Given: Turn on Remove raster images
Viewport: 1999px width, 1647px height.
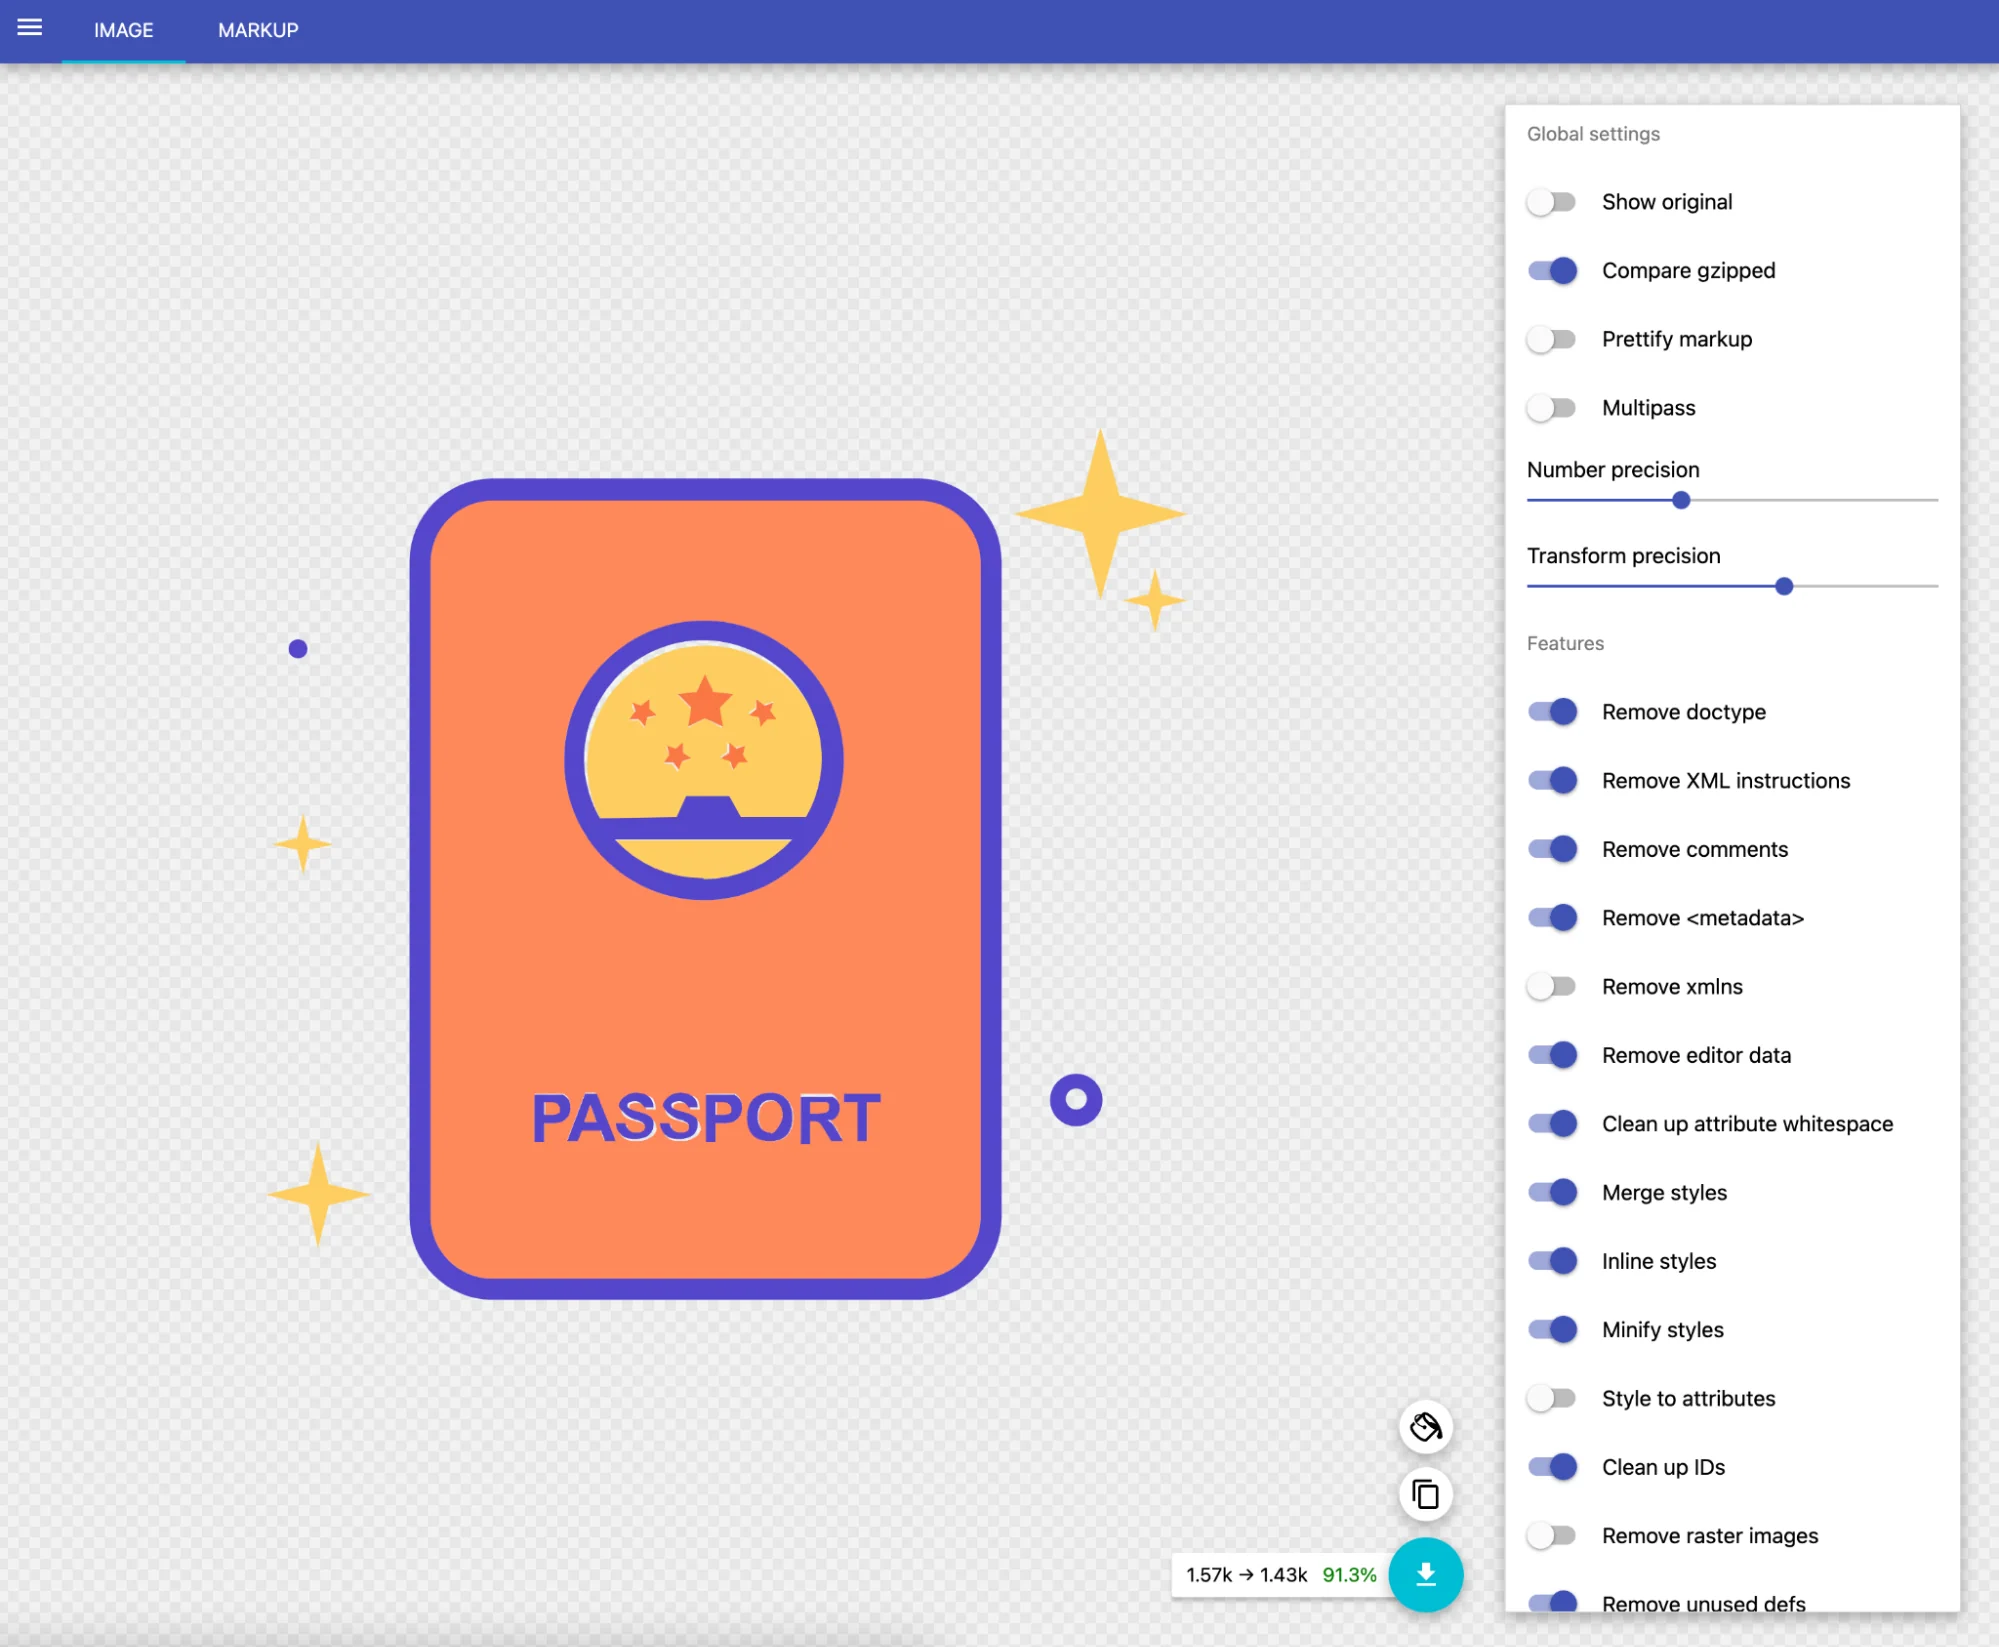Looking at the screenshot, I should [x=1552, y=1535].
